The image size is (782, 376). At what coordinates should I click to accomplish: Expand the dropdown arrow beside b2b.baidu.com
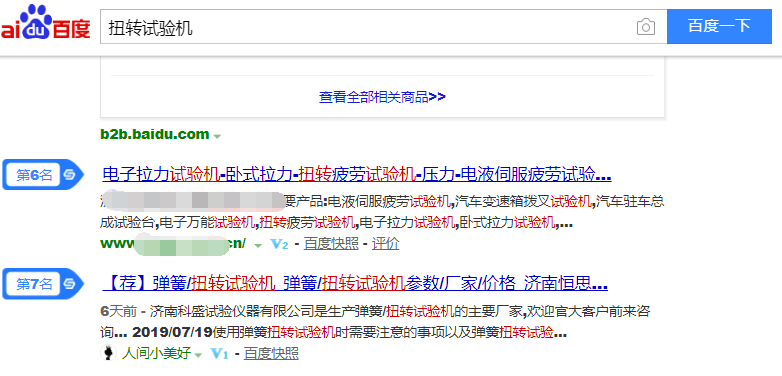(x=217, y=136)
